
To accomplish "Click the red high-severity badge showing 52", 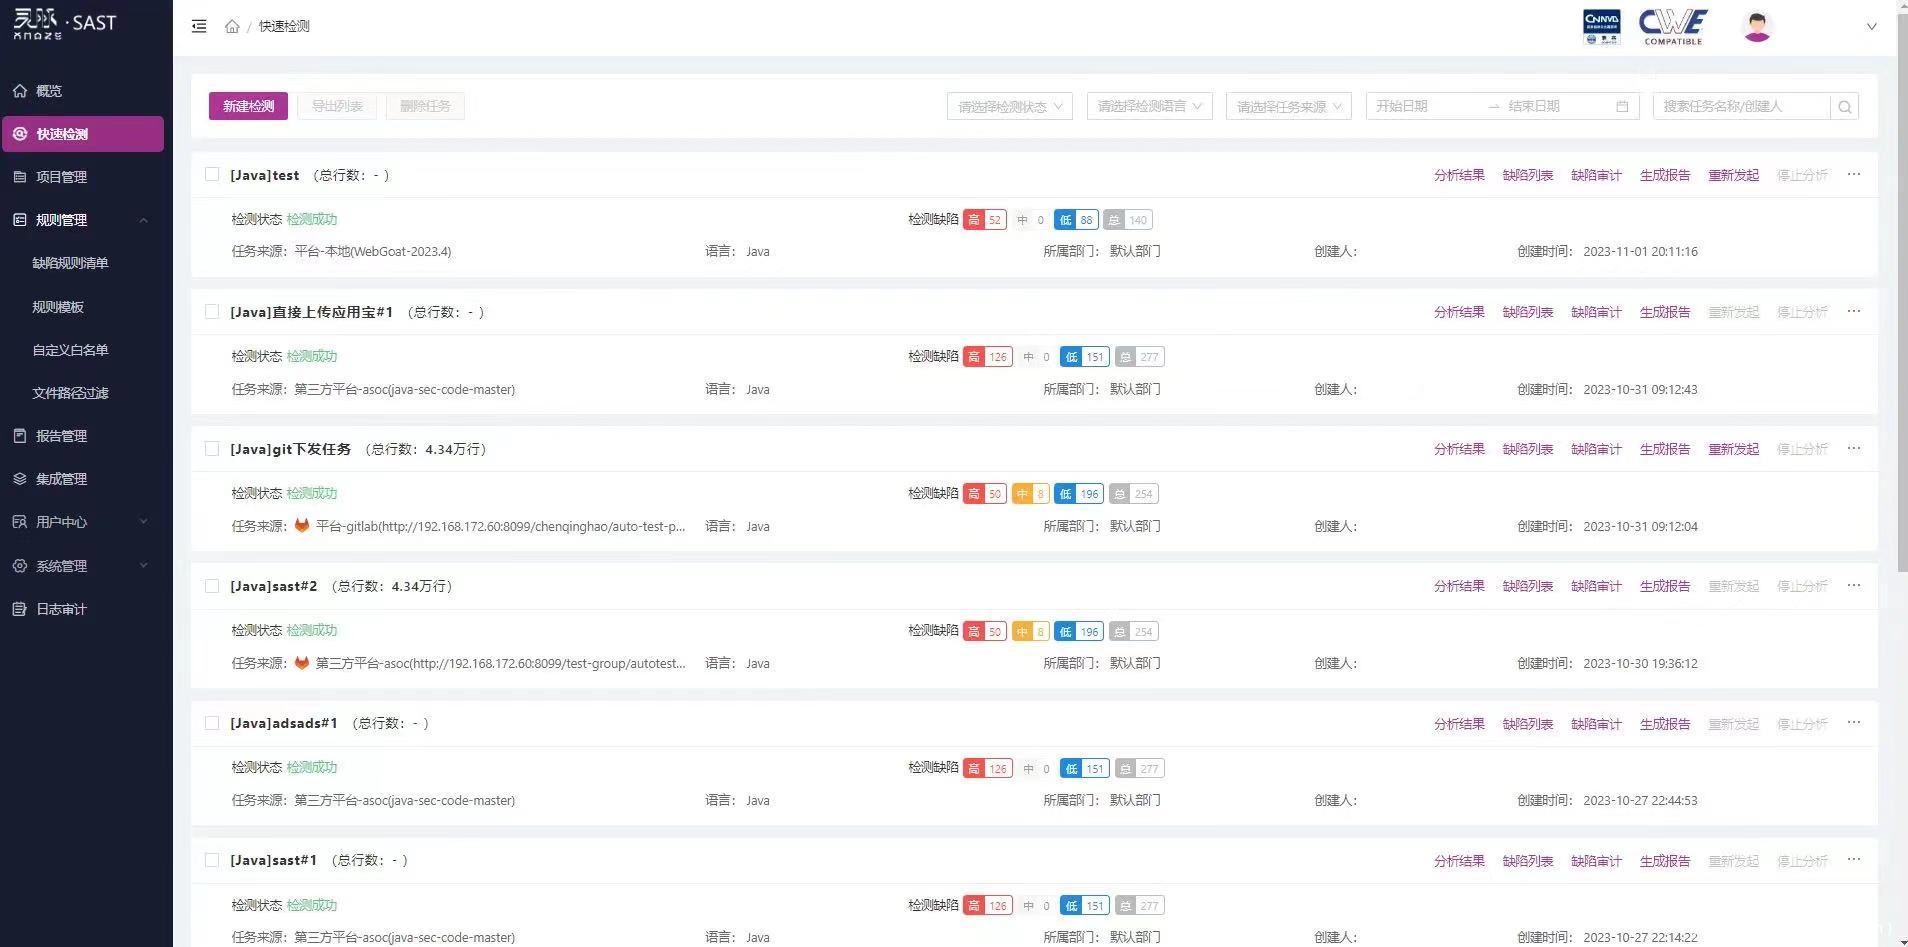I will 984,220.
